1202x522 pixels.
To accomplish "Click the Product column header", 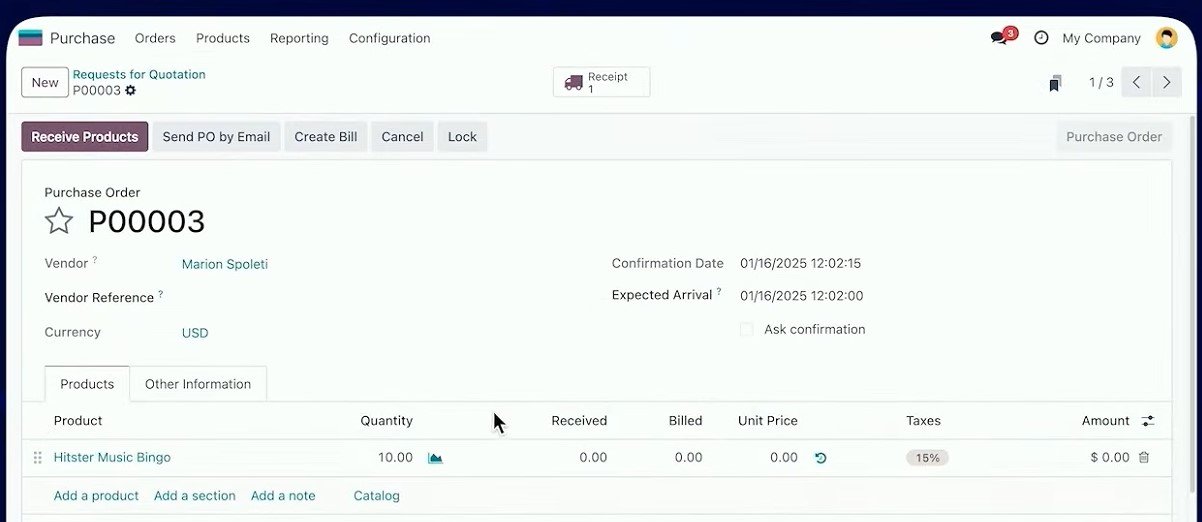I will (x=78, y=421).
